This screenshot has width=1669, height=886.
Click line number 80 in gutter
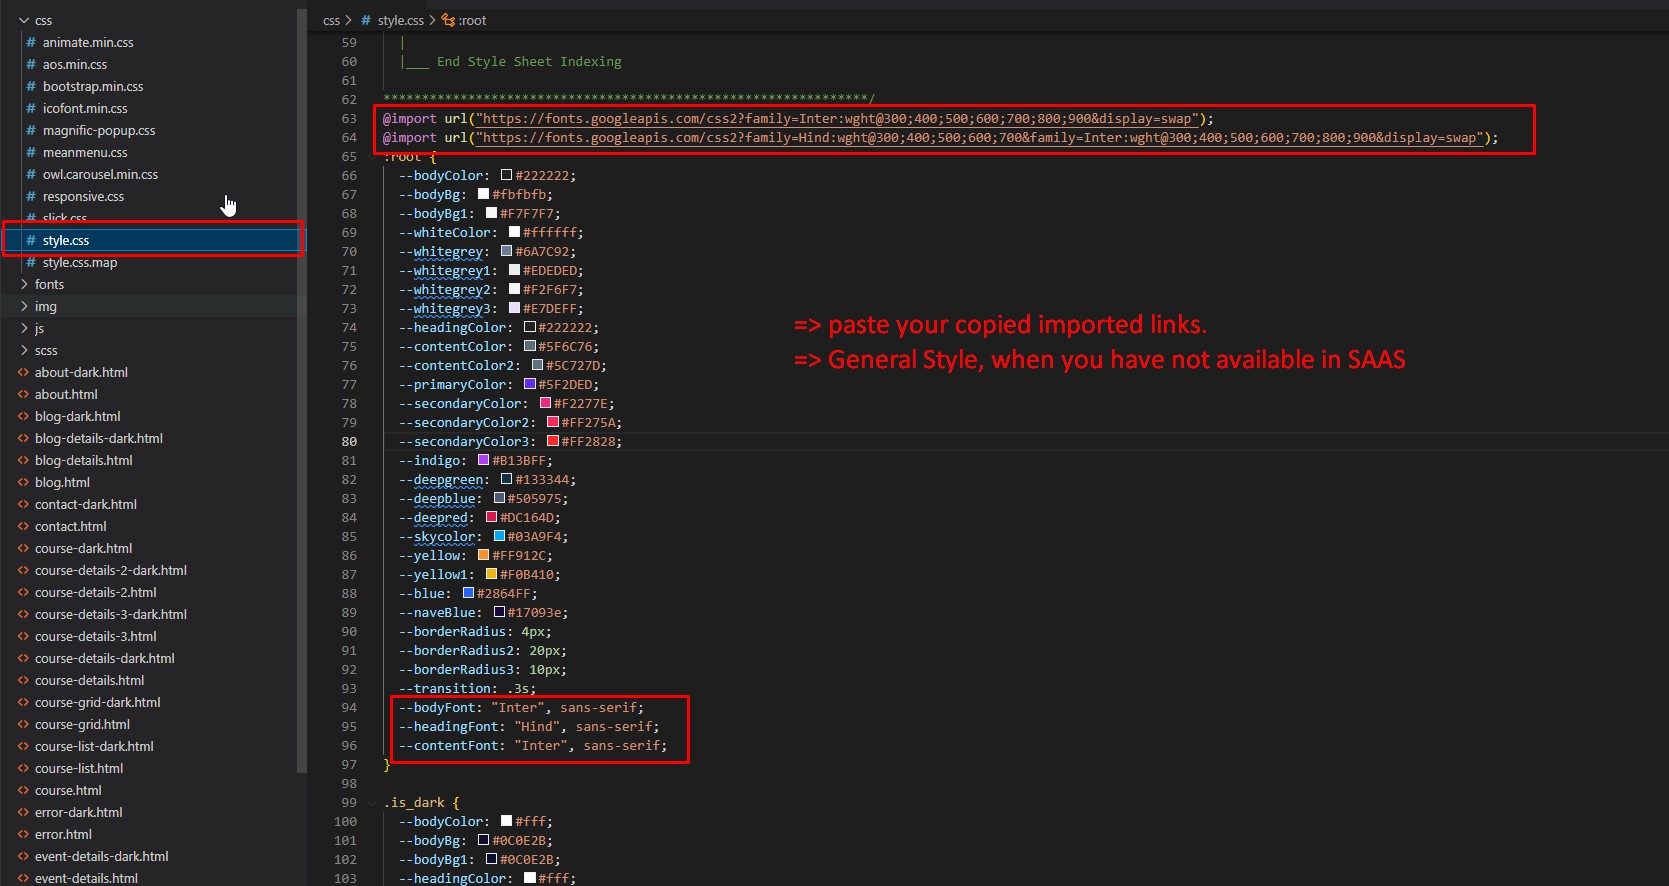pyautogui.click(x=348, y=441)
